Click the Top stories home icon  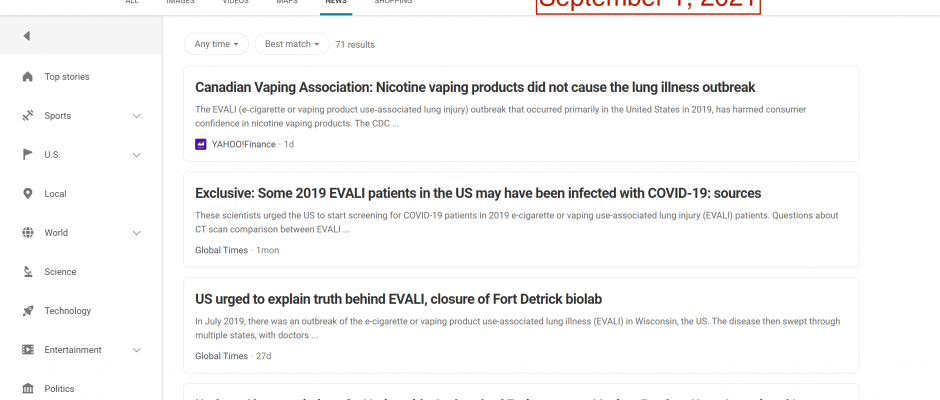pos(28,77)
